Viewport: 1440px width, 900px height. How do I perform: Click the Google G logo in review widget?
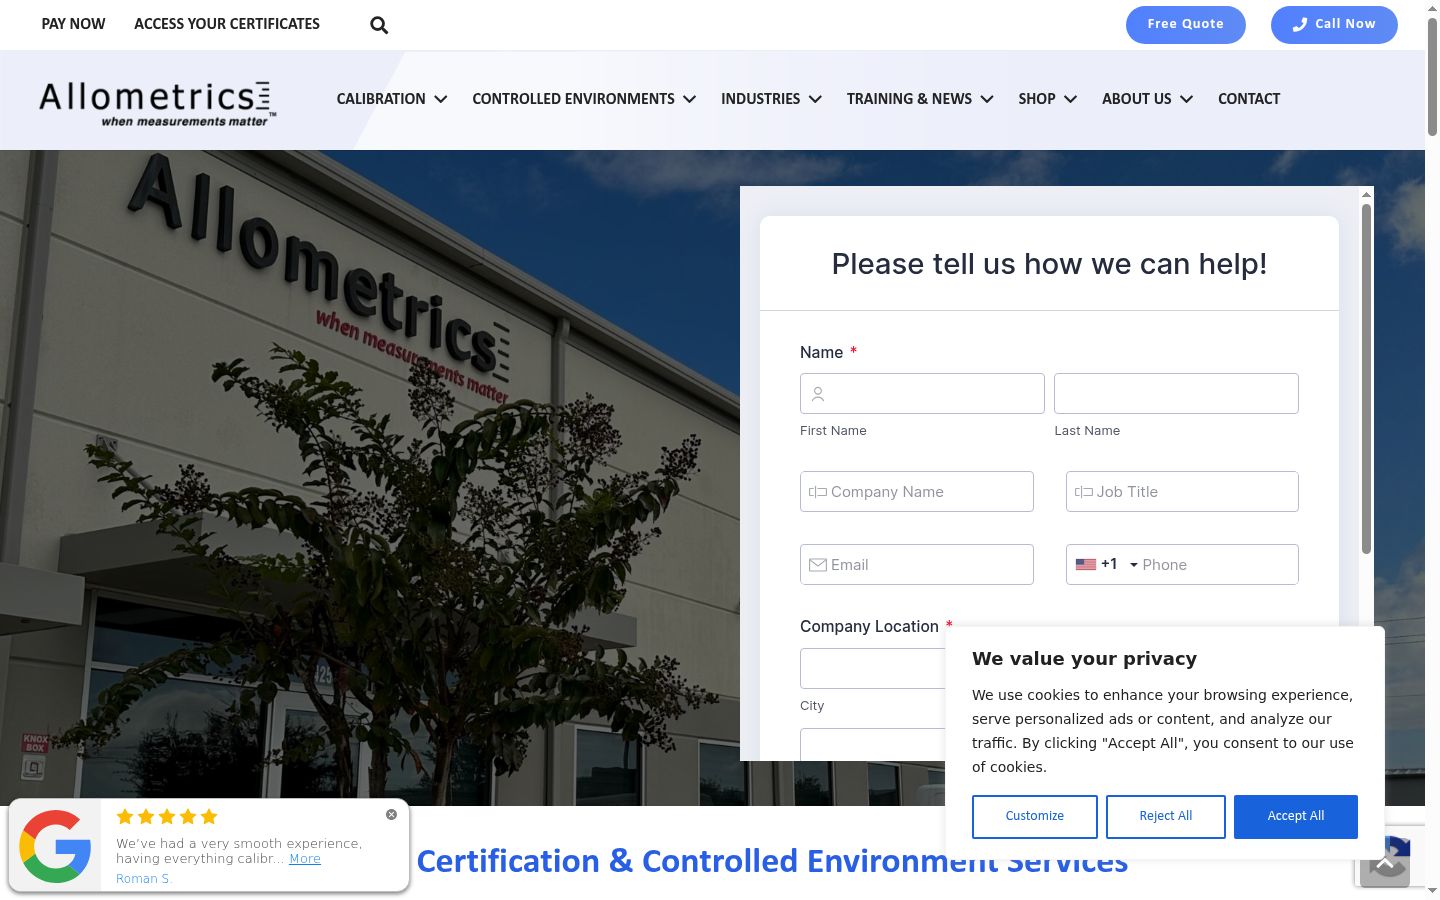pos(55,846)
